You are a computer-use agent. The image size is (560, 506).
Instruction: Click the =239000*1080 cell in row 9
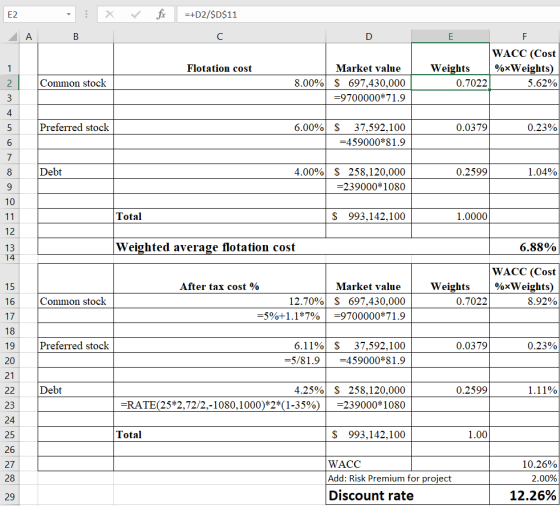[368, 186]
